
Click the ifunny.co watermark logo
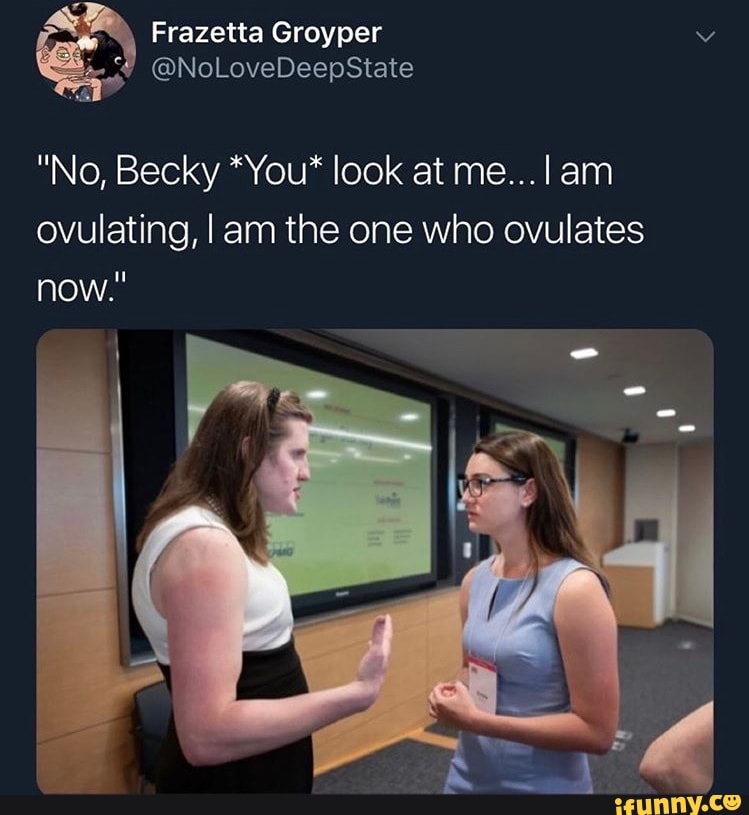pyautogui.click(x=677, y=804)
